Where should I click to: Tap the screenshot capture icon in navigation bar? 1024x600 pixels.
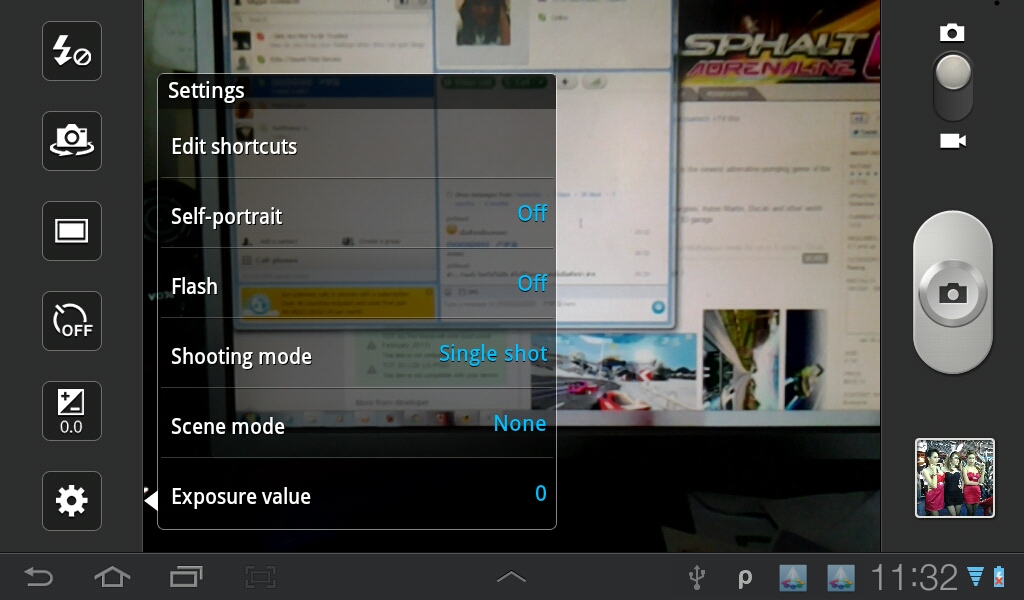[x=260, y=577]
